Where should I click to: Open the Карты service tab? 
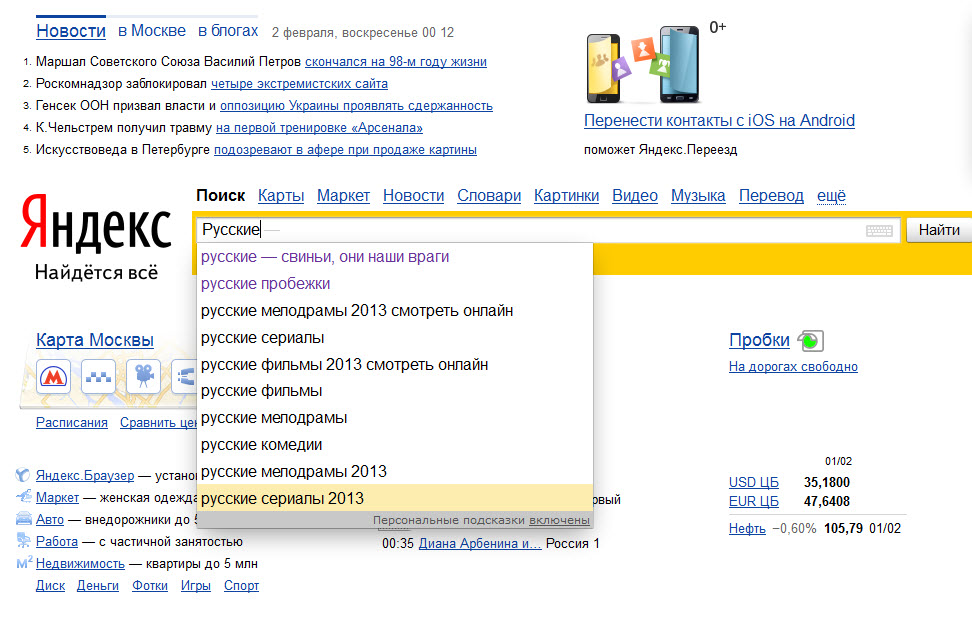[281, 196]
